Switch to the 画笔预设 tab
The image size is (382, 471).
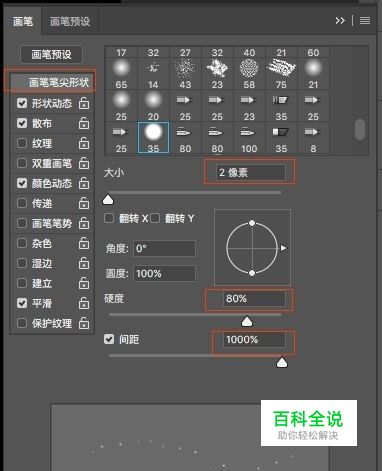coord(70,21)
